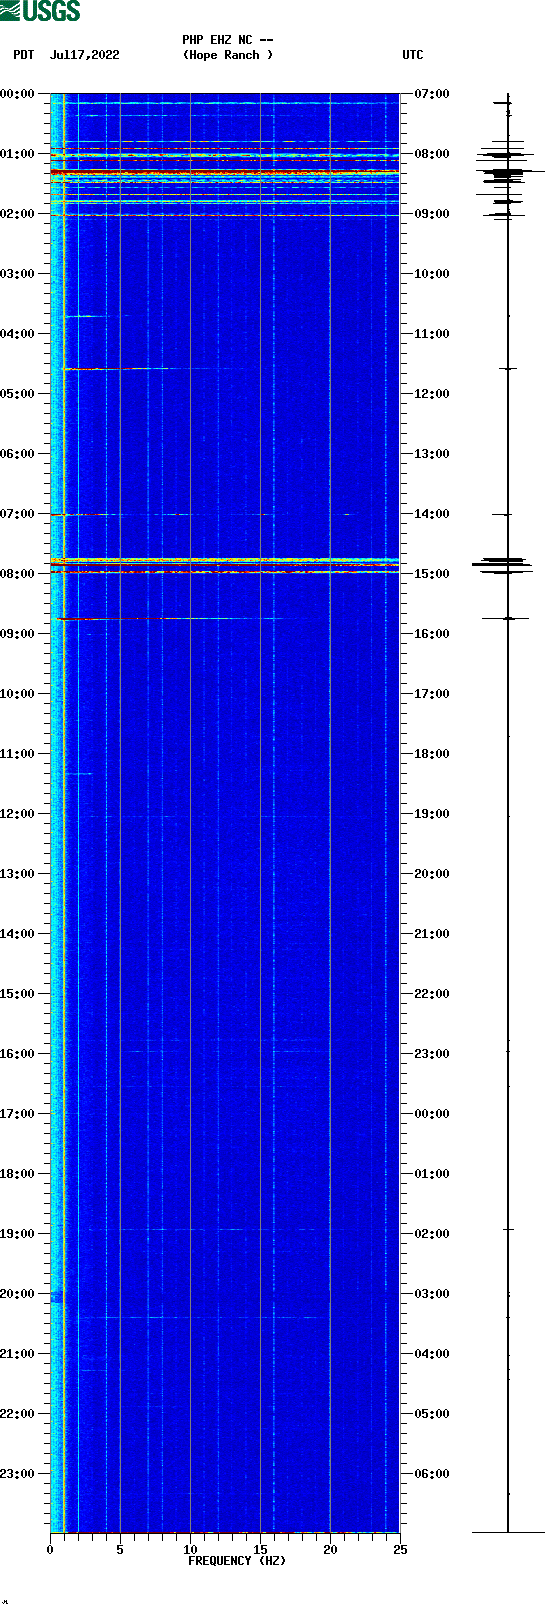Click the '01:00' PDT time label

[x=18, y=154]
